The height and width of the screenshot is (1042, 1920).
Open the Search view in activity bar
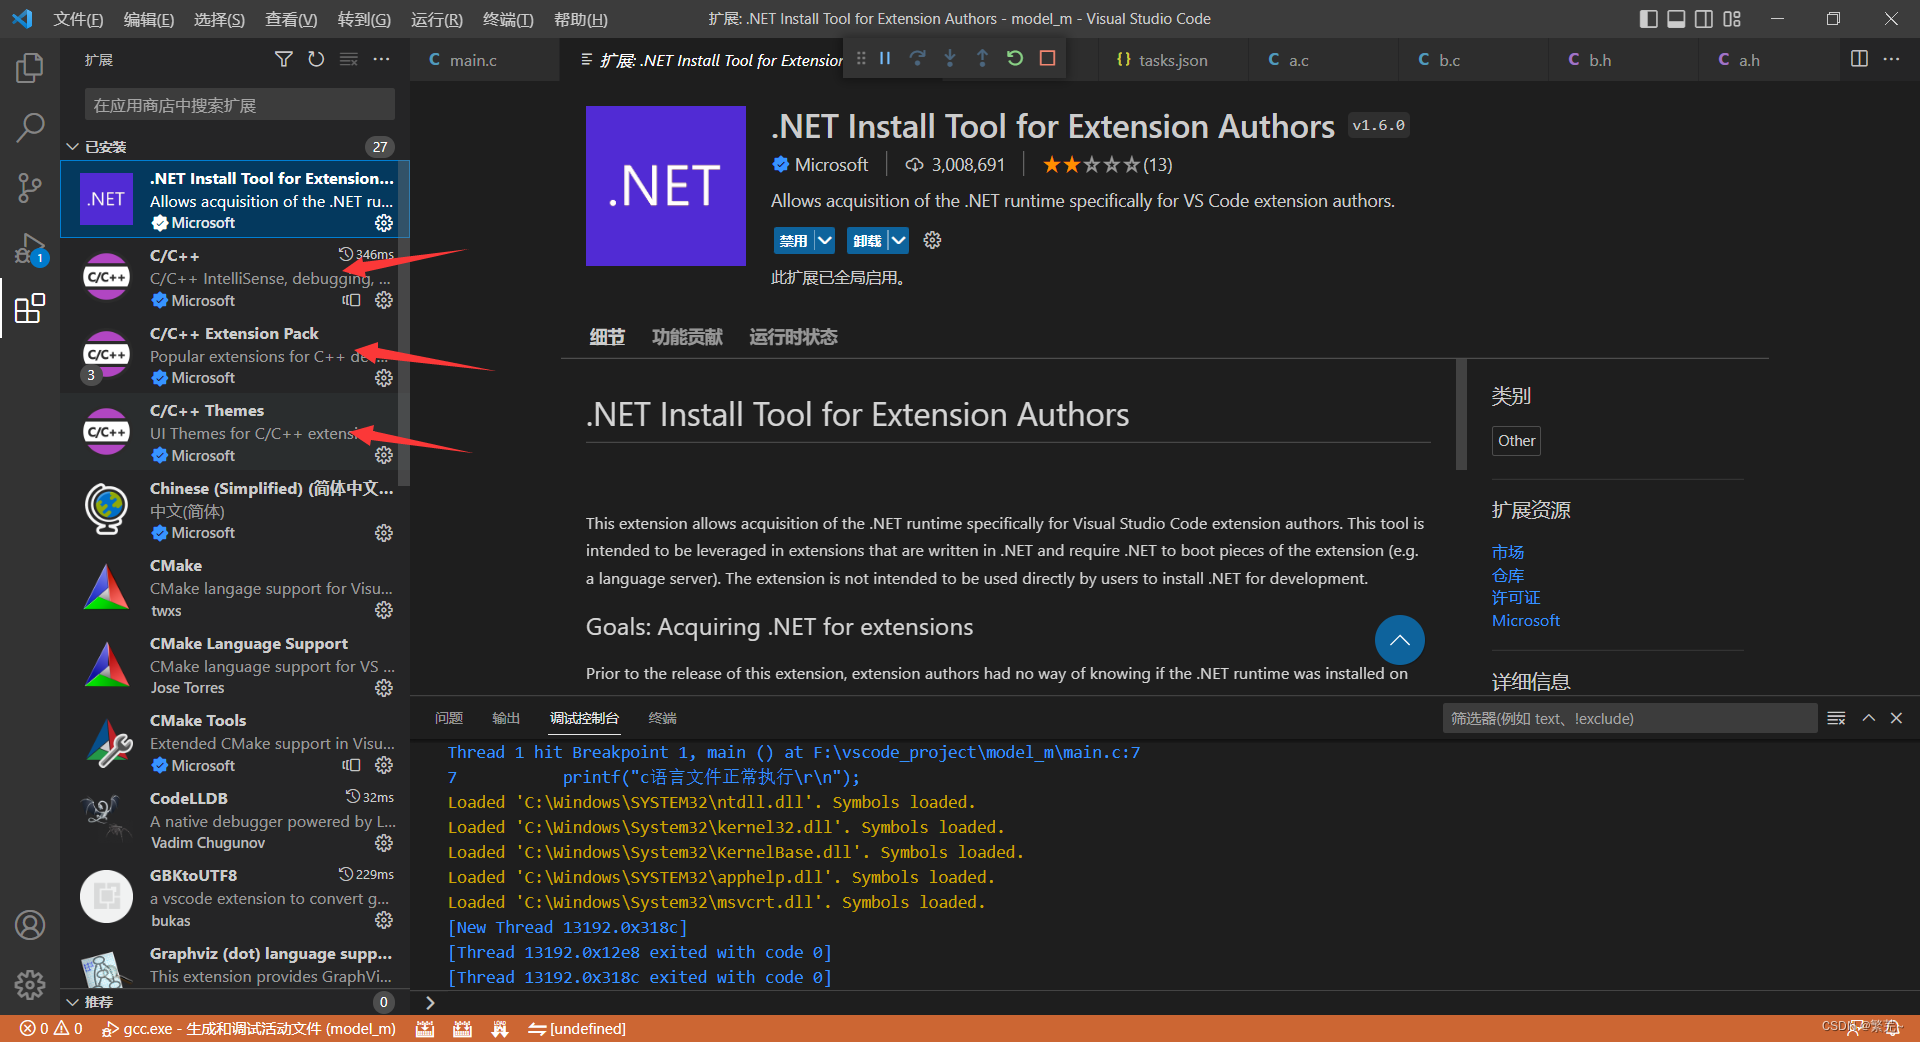click(x=30, y=127)
